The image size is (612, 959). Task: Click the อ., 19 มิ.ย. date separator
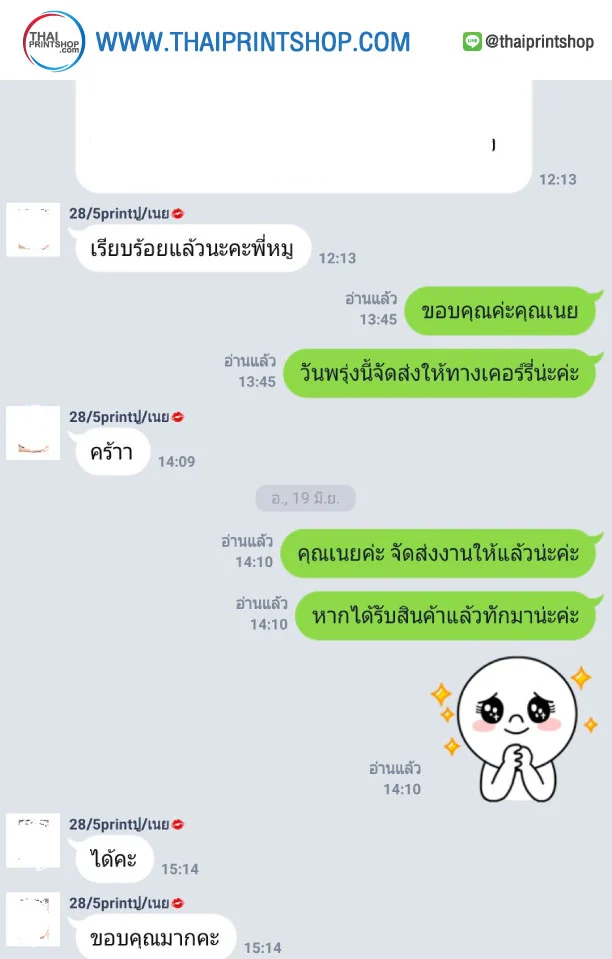pos(305,498)
